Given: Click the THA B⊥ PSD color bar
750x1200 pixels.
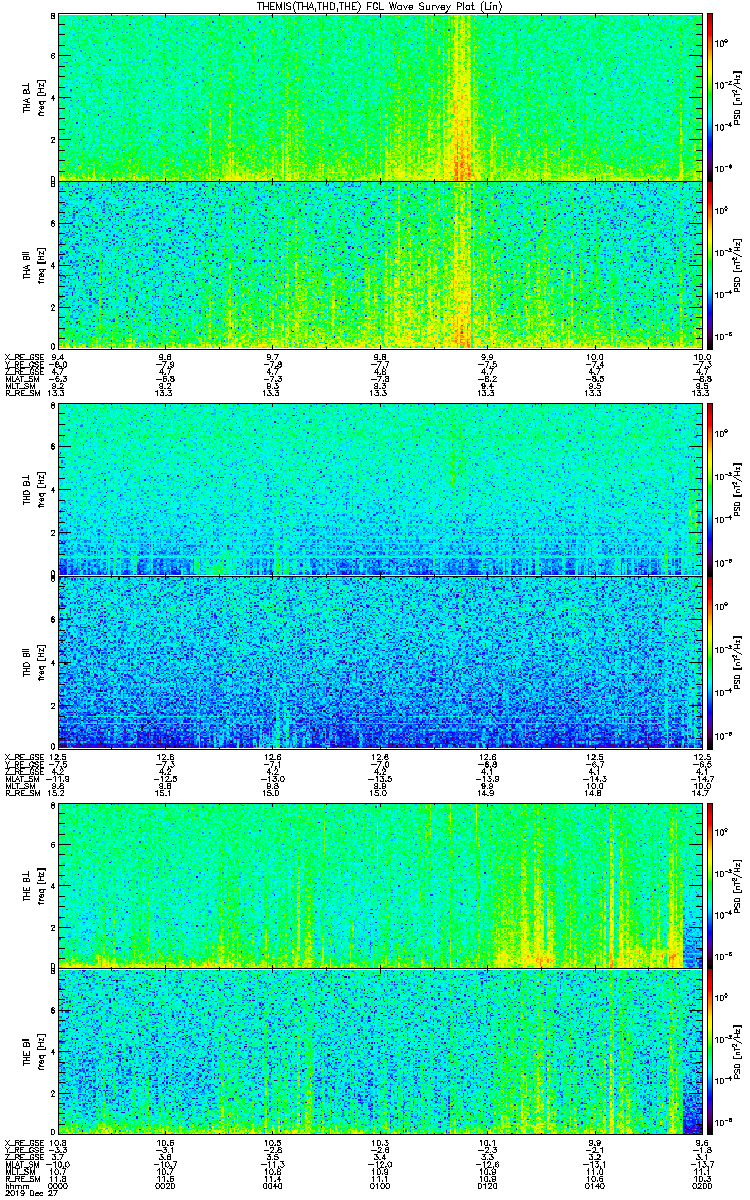Looking at the screenshot, I should pyautogui.click(x=710, y=97).
